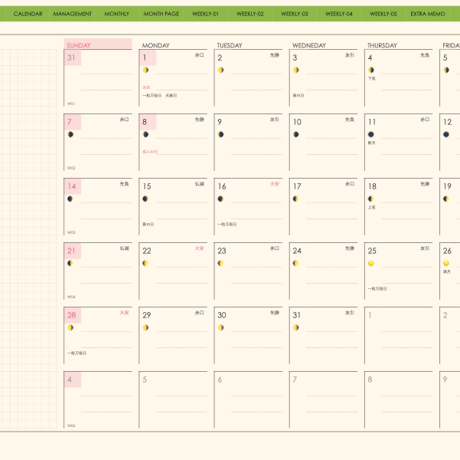Select the WEEKLY-04 tab
The image size is (460, 460).
[x=339, y=14]
